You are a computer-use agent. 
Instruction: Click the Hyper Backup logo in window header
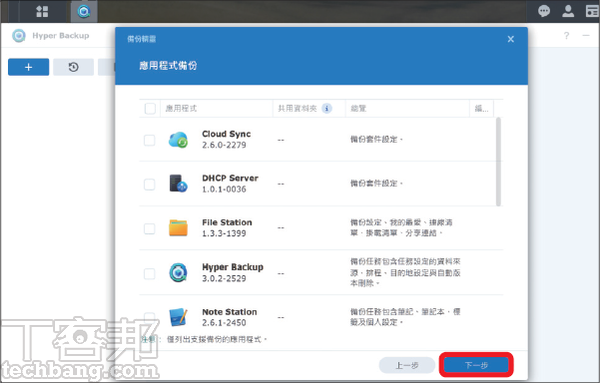click(19, 36)
